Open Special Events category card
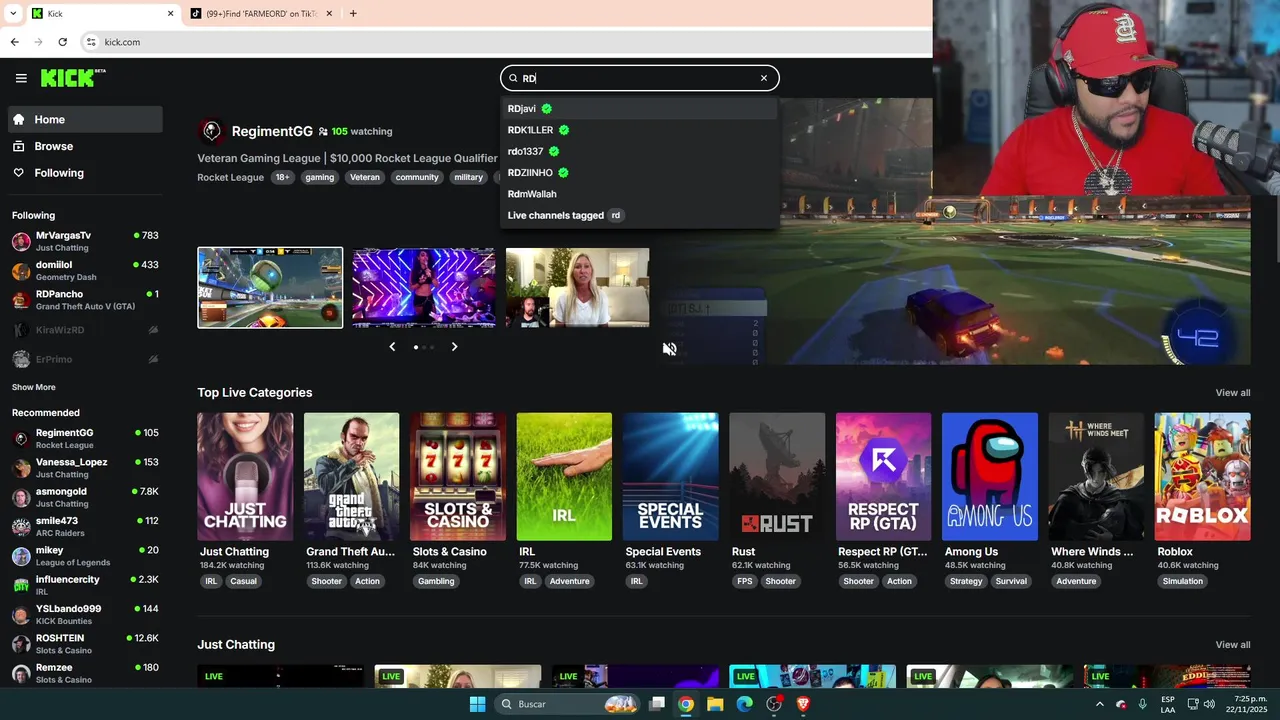The width and height of the screenshot is (1280, 720). 671,477
